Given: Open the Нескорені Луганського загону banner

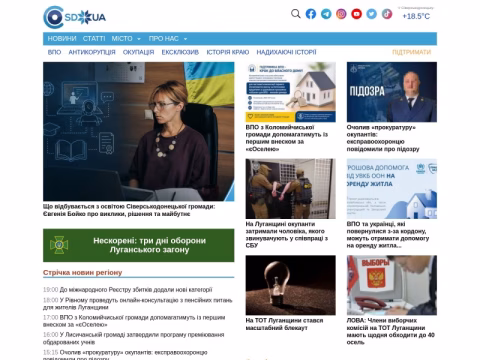Looking at the screenshot, I should click(x=139, y=245).
